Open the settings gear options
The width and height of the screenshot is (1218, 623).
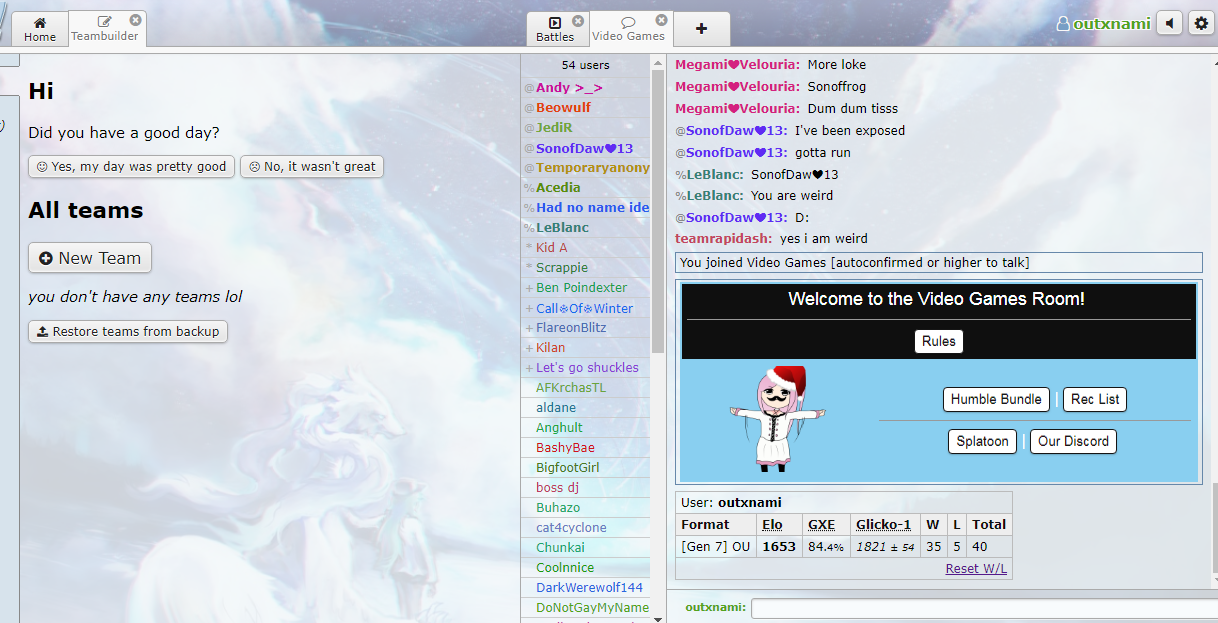1201,23
